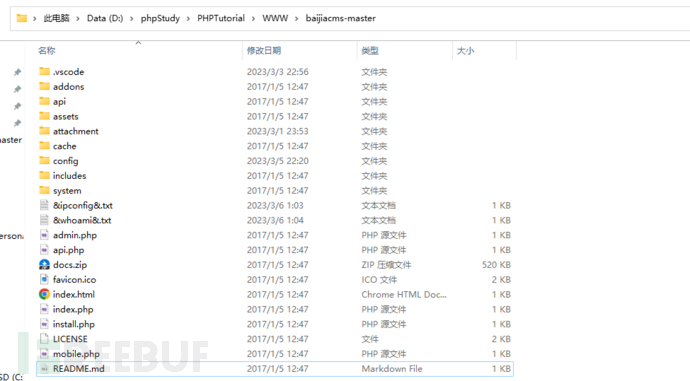
Task: Click the Chrome HTML Doc... type cell
Action: click(404, 294)
